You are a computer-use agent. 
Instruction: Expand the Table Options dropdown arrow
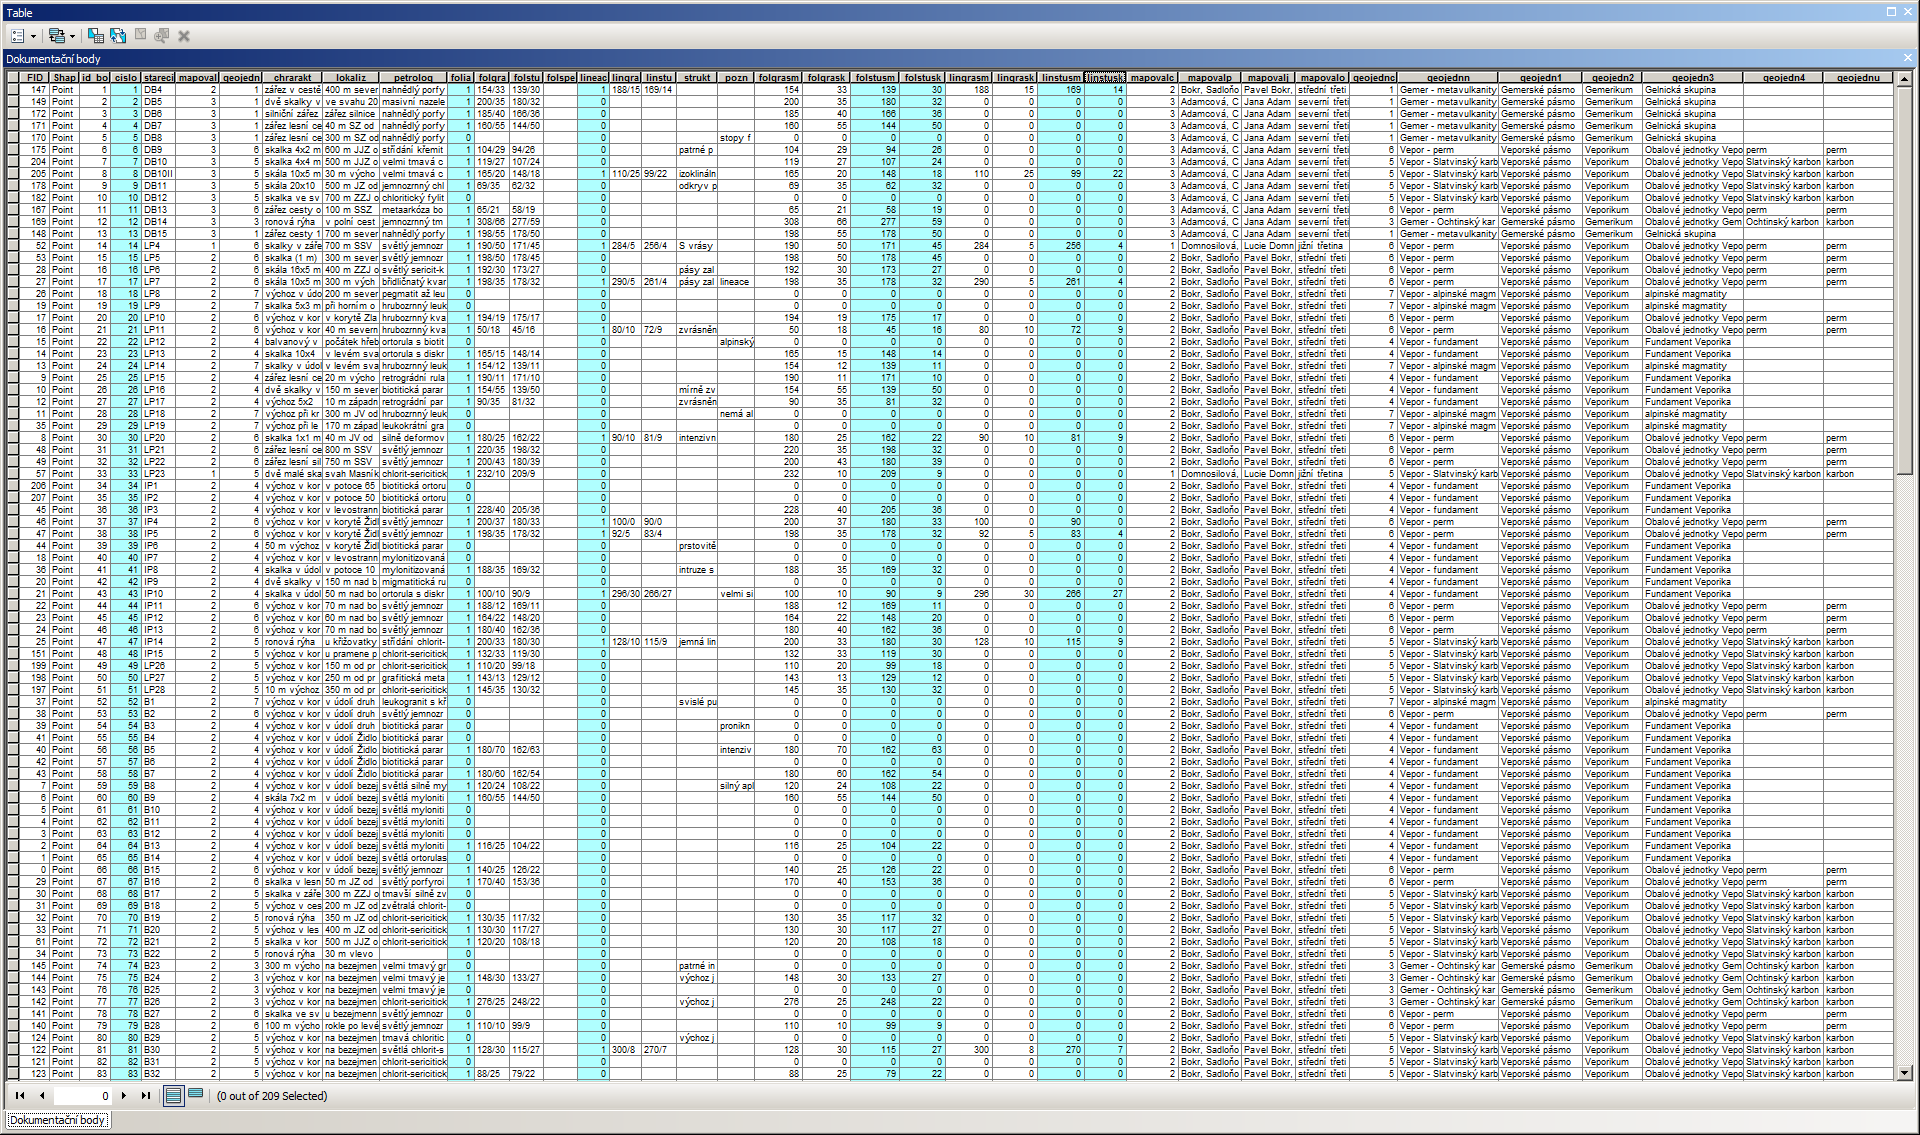coord(33,36)
